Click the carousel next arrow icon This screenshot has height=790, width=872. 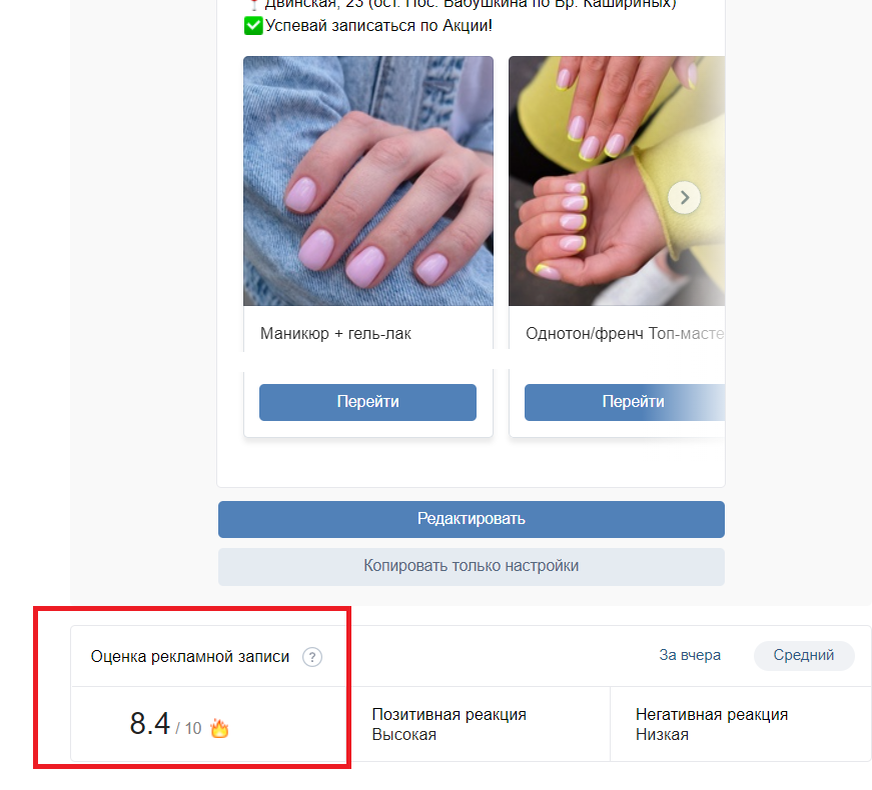pos(684,197)
